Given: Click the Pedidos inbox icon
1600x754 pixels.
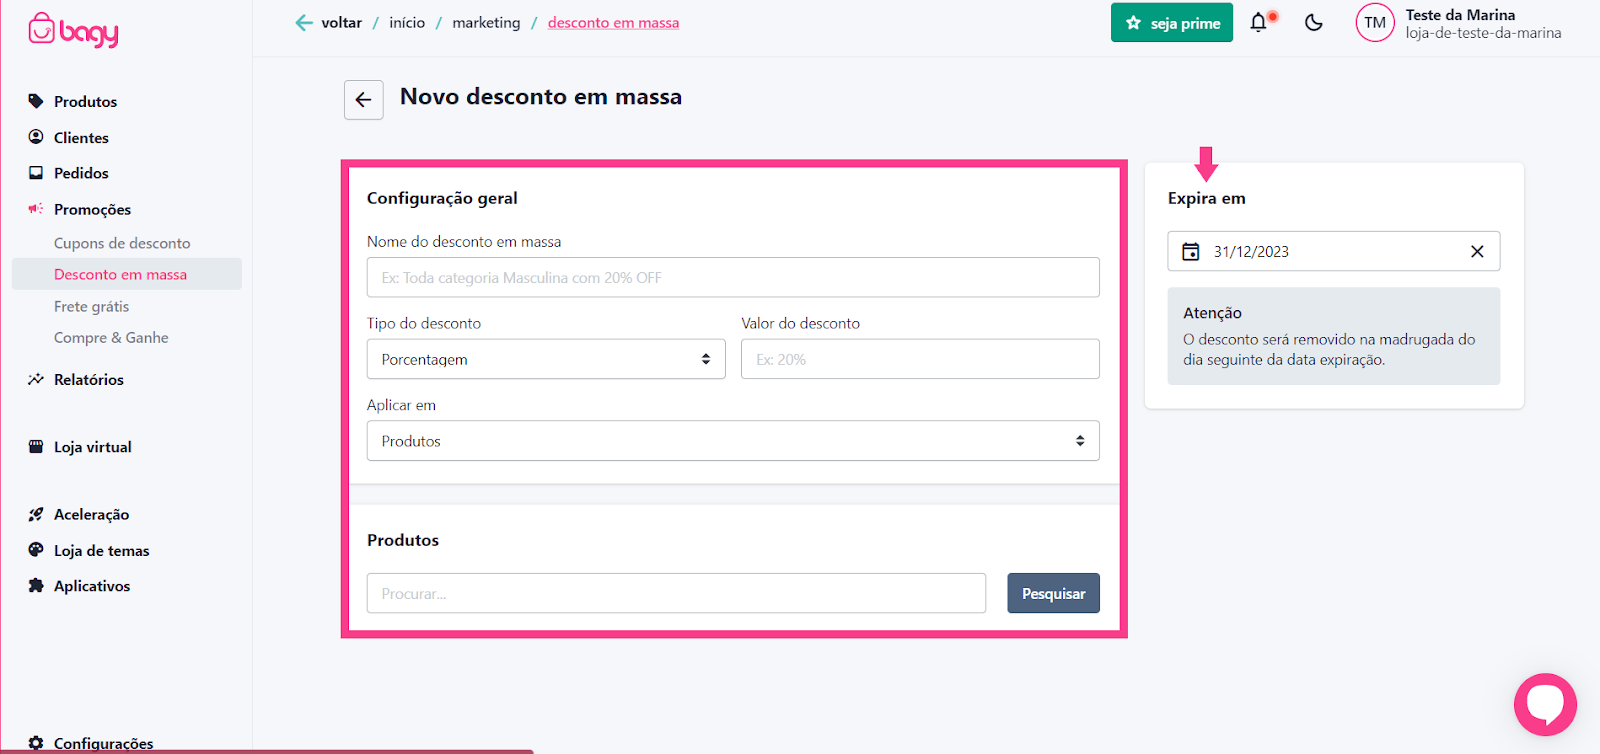Looking at the screenshot, I should (x=36, y=173).
